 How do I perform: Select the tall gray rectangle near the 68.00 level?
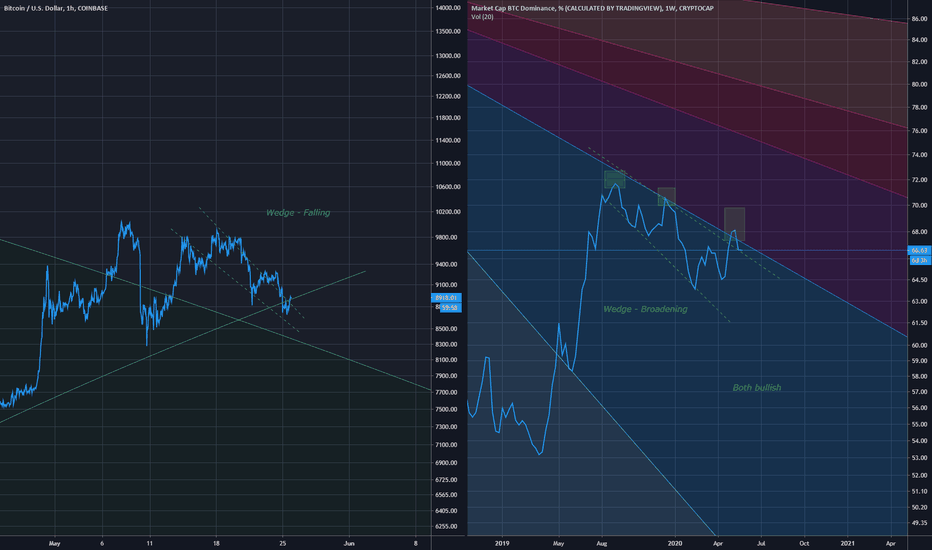pos(734,224)
